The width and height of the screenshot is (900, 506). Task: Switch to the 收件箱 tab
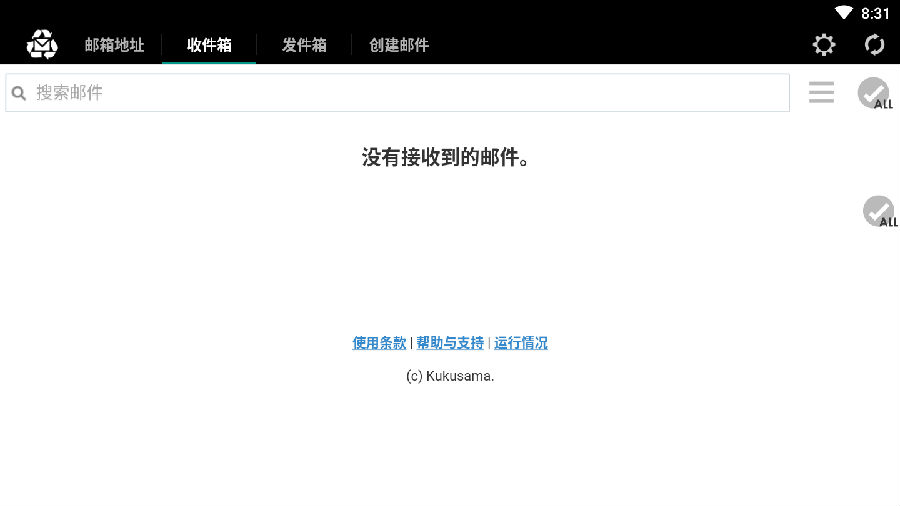pos(209,45)
